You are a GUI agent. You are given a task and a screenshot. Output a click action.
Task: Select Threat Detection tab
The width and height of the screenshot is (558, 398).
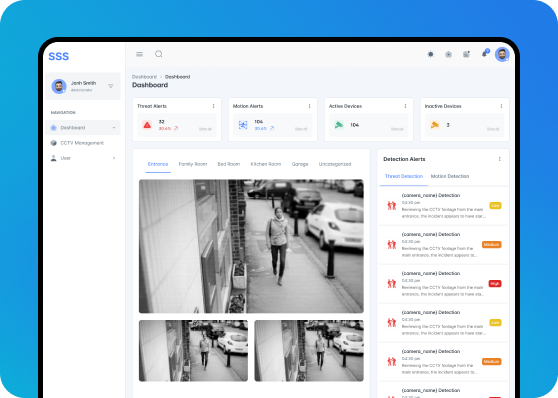coord(404,176)
